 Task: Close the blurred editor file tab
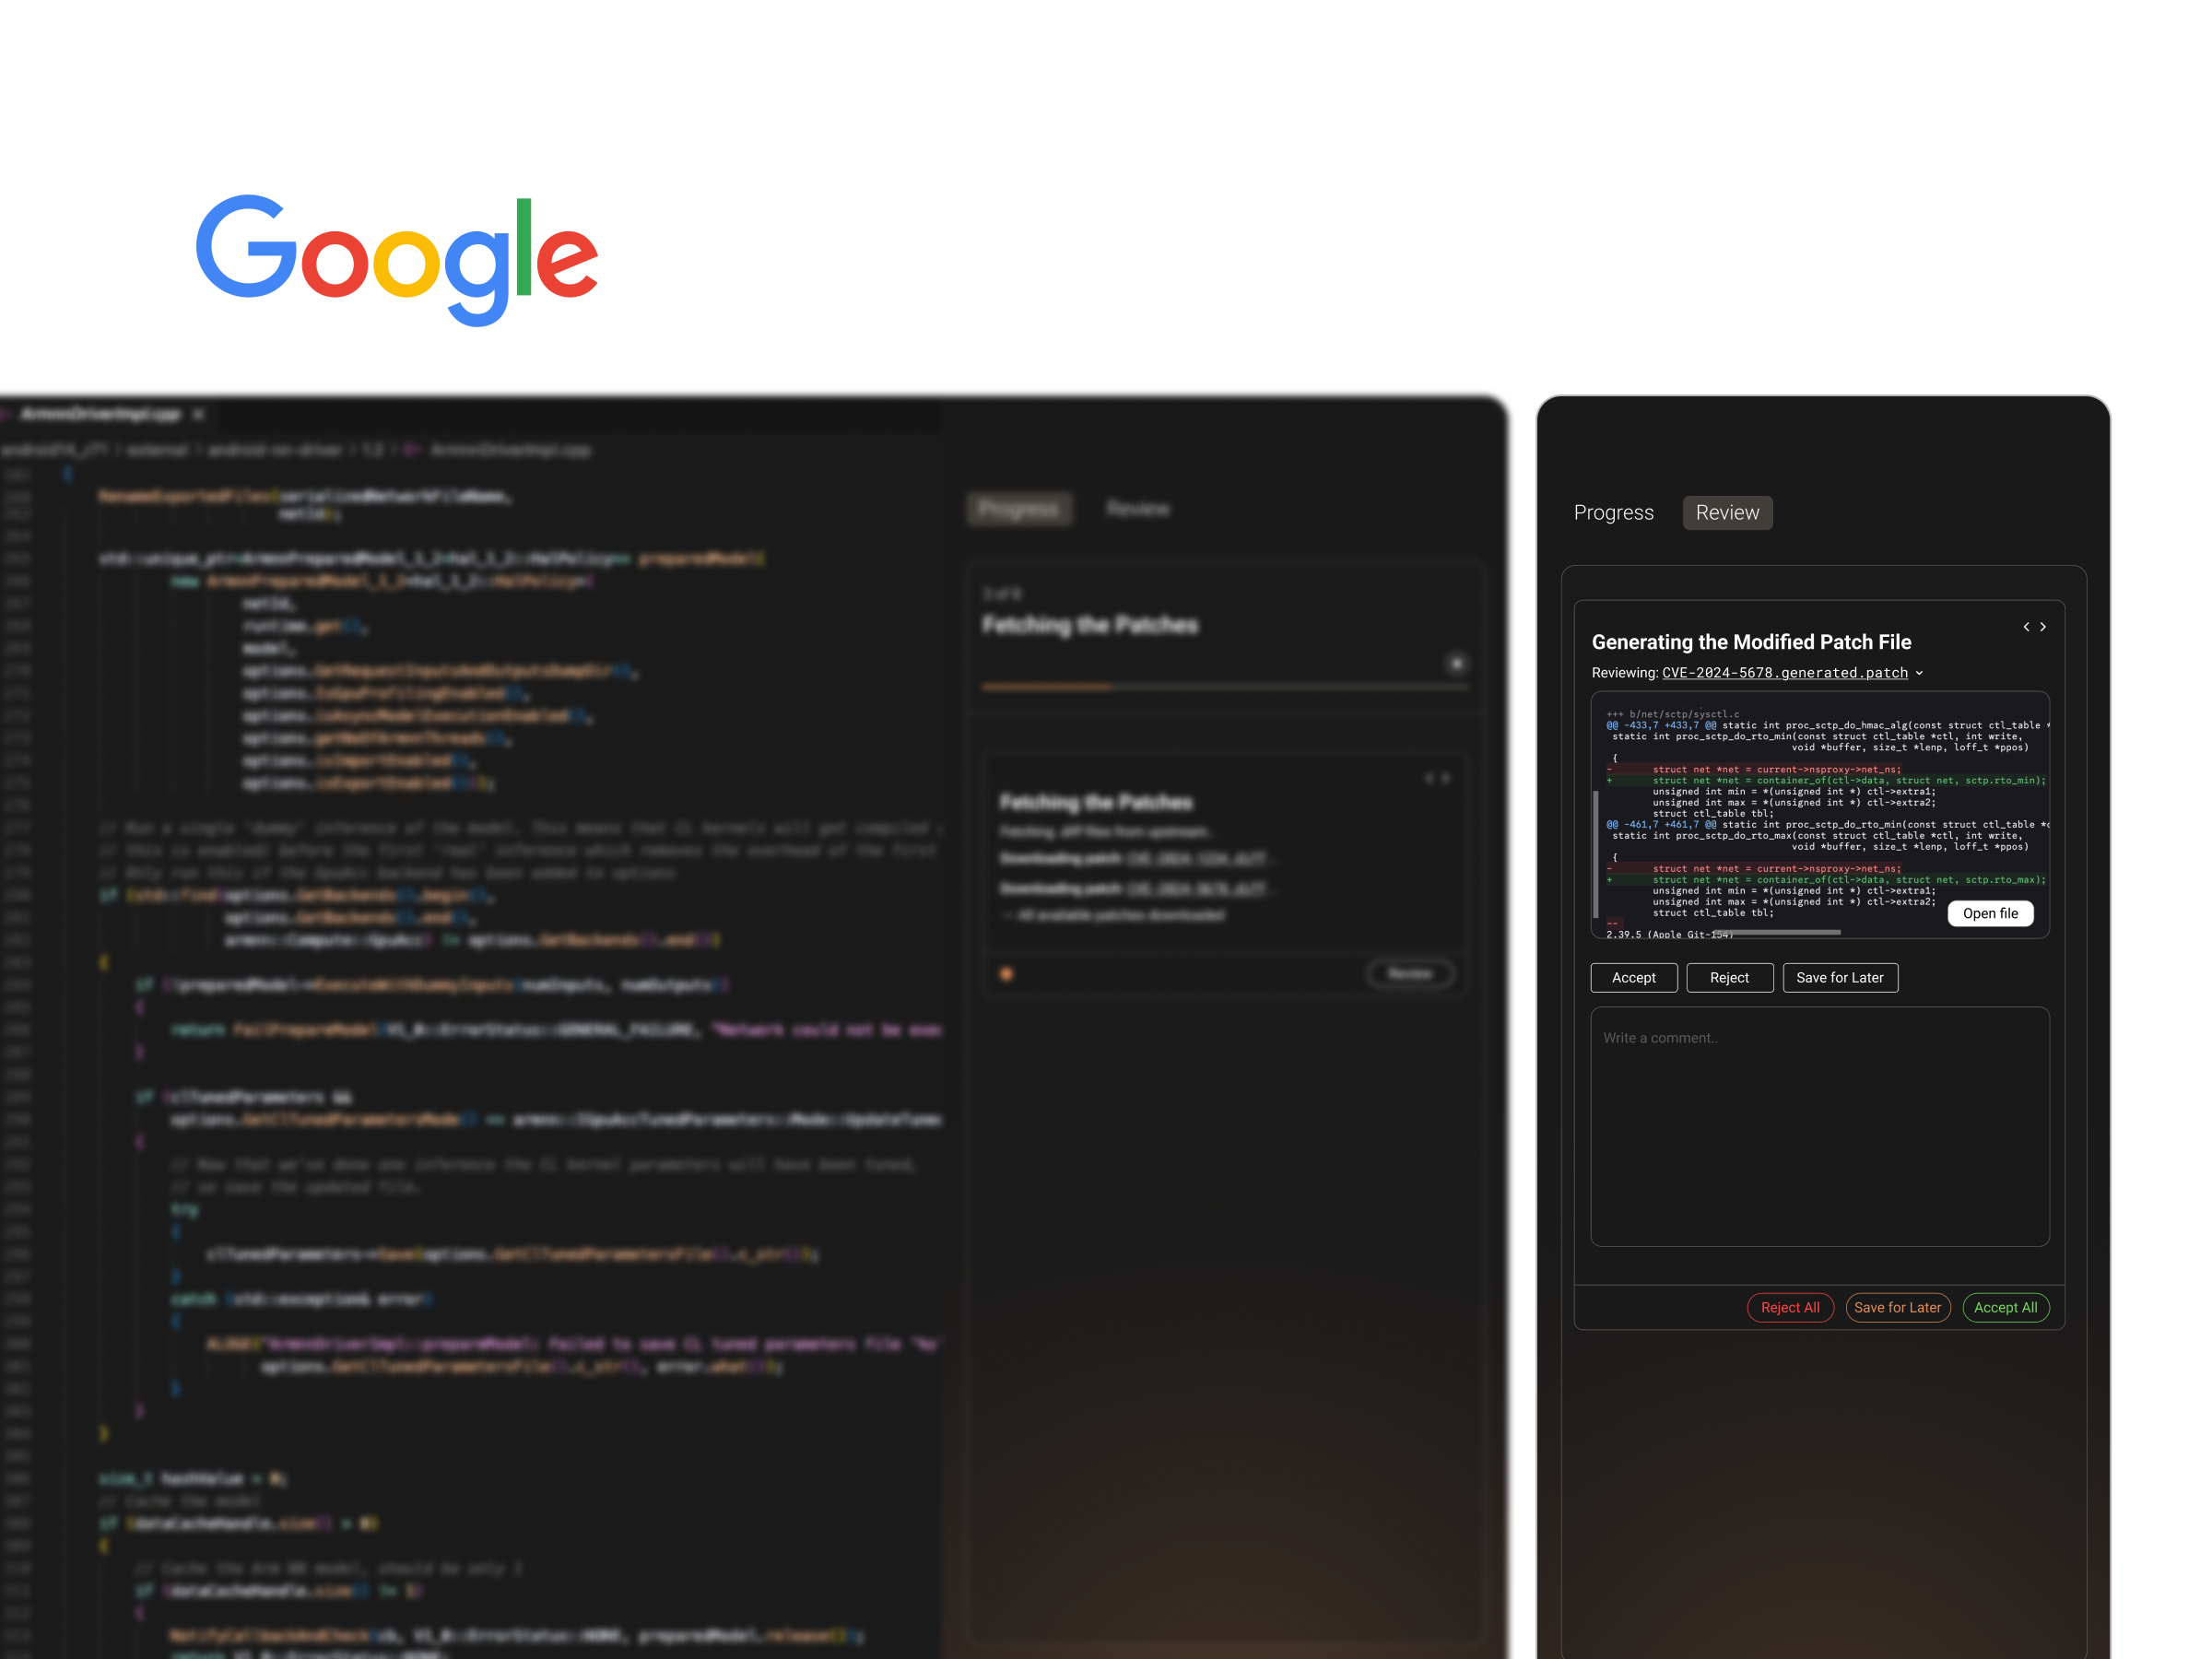point(198,414)
